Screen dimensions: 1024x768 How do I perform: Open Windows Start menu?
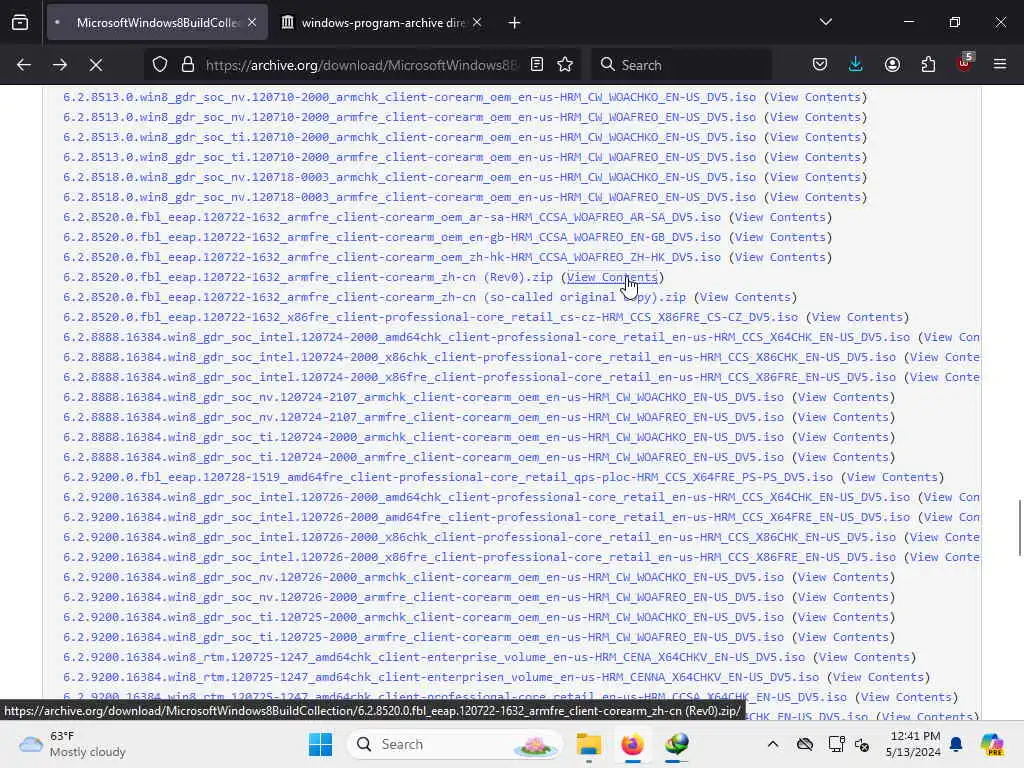click(x=320, y=744)
